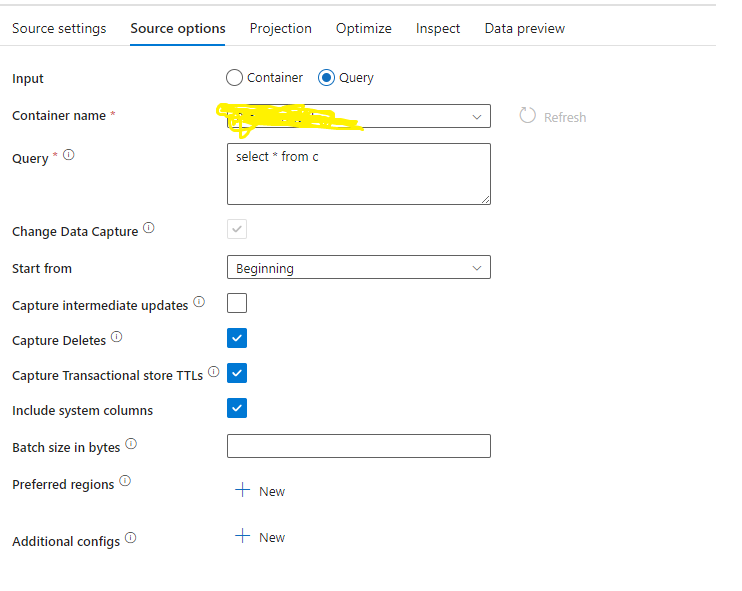Open the Container name dropdown
The width and height of the screenshot is (742, 591).
359,116
